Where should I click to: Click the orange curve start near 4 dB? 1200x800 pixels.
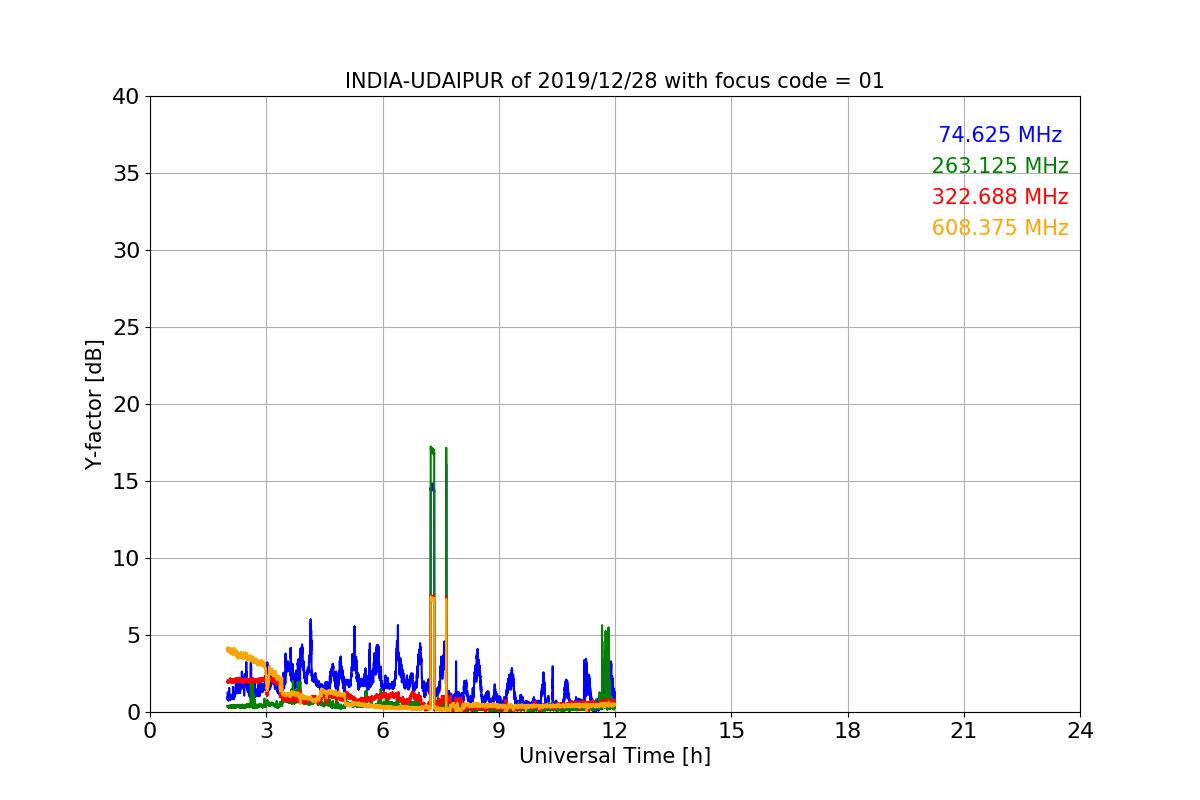click(x=229, y=649)
